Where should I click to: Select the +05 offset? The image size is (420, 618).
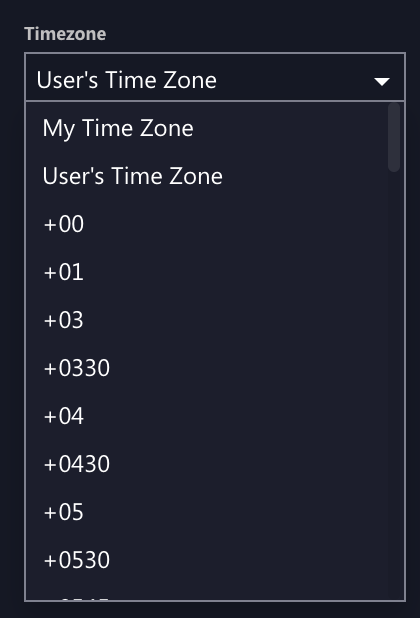click(206, 512)
